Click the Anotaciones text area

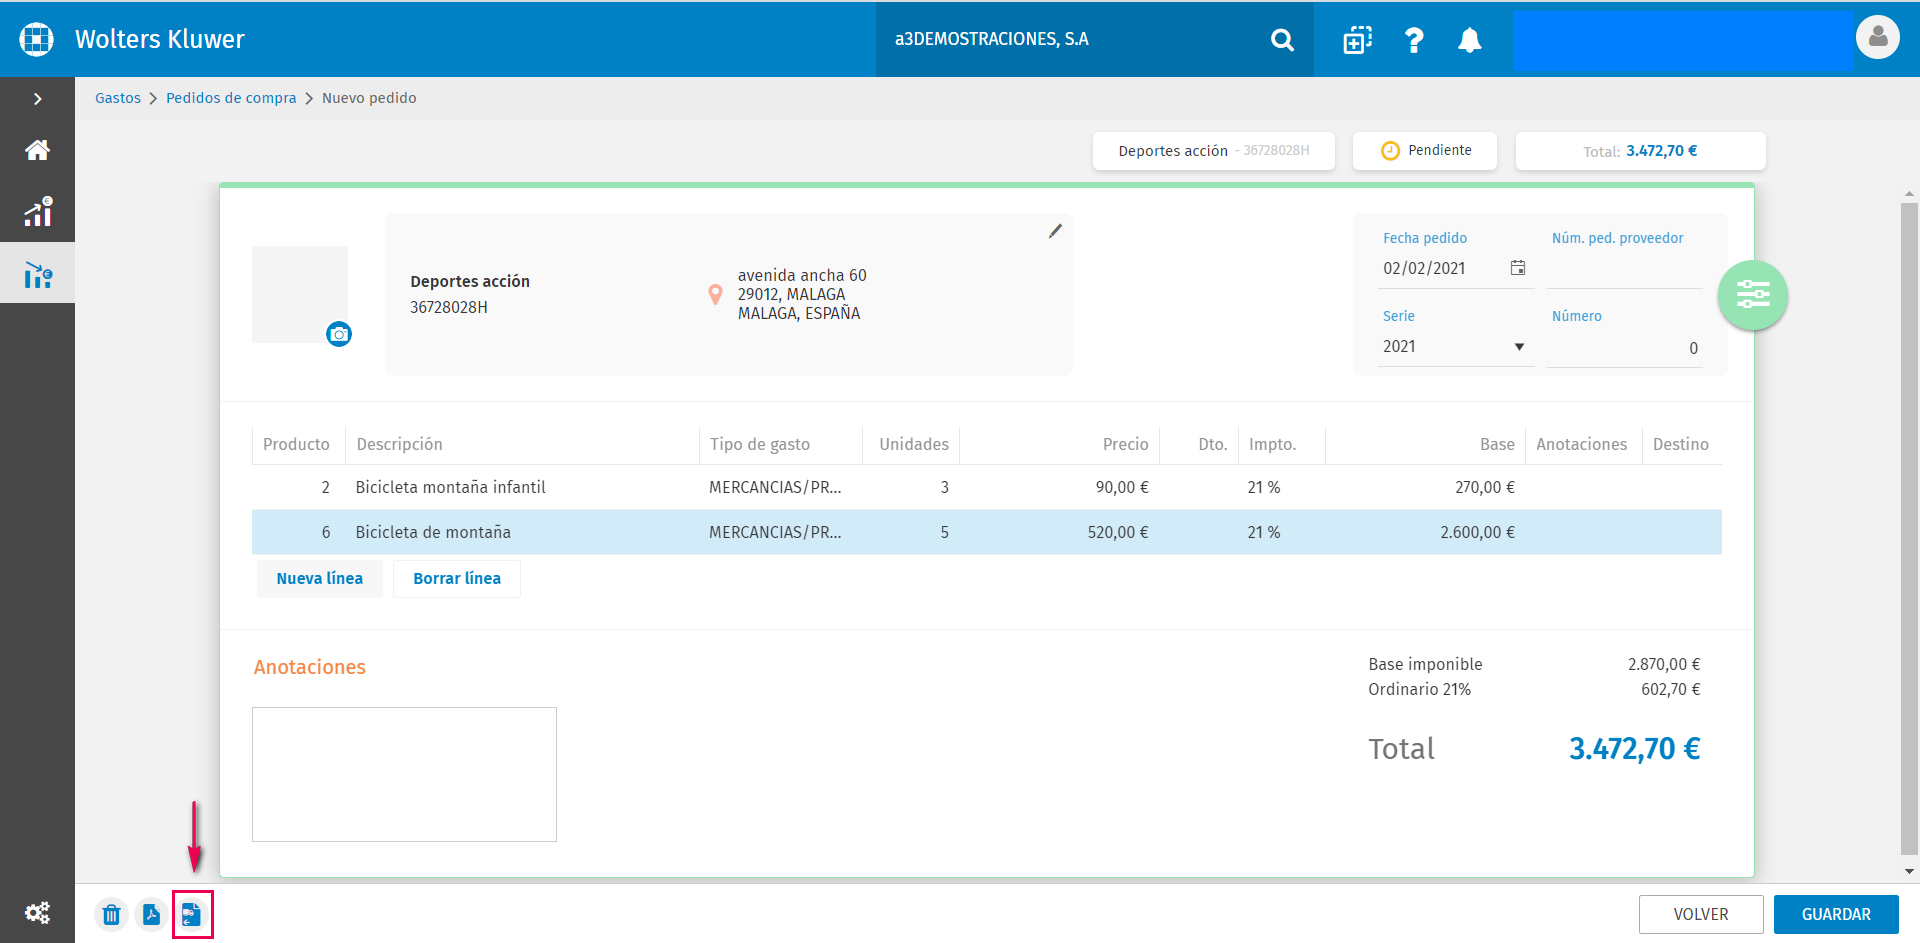click(404, 774)
